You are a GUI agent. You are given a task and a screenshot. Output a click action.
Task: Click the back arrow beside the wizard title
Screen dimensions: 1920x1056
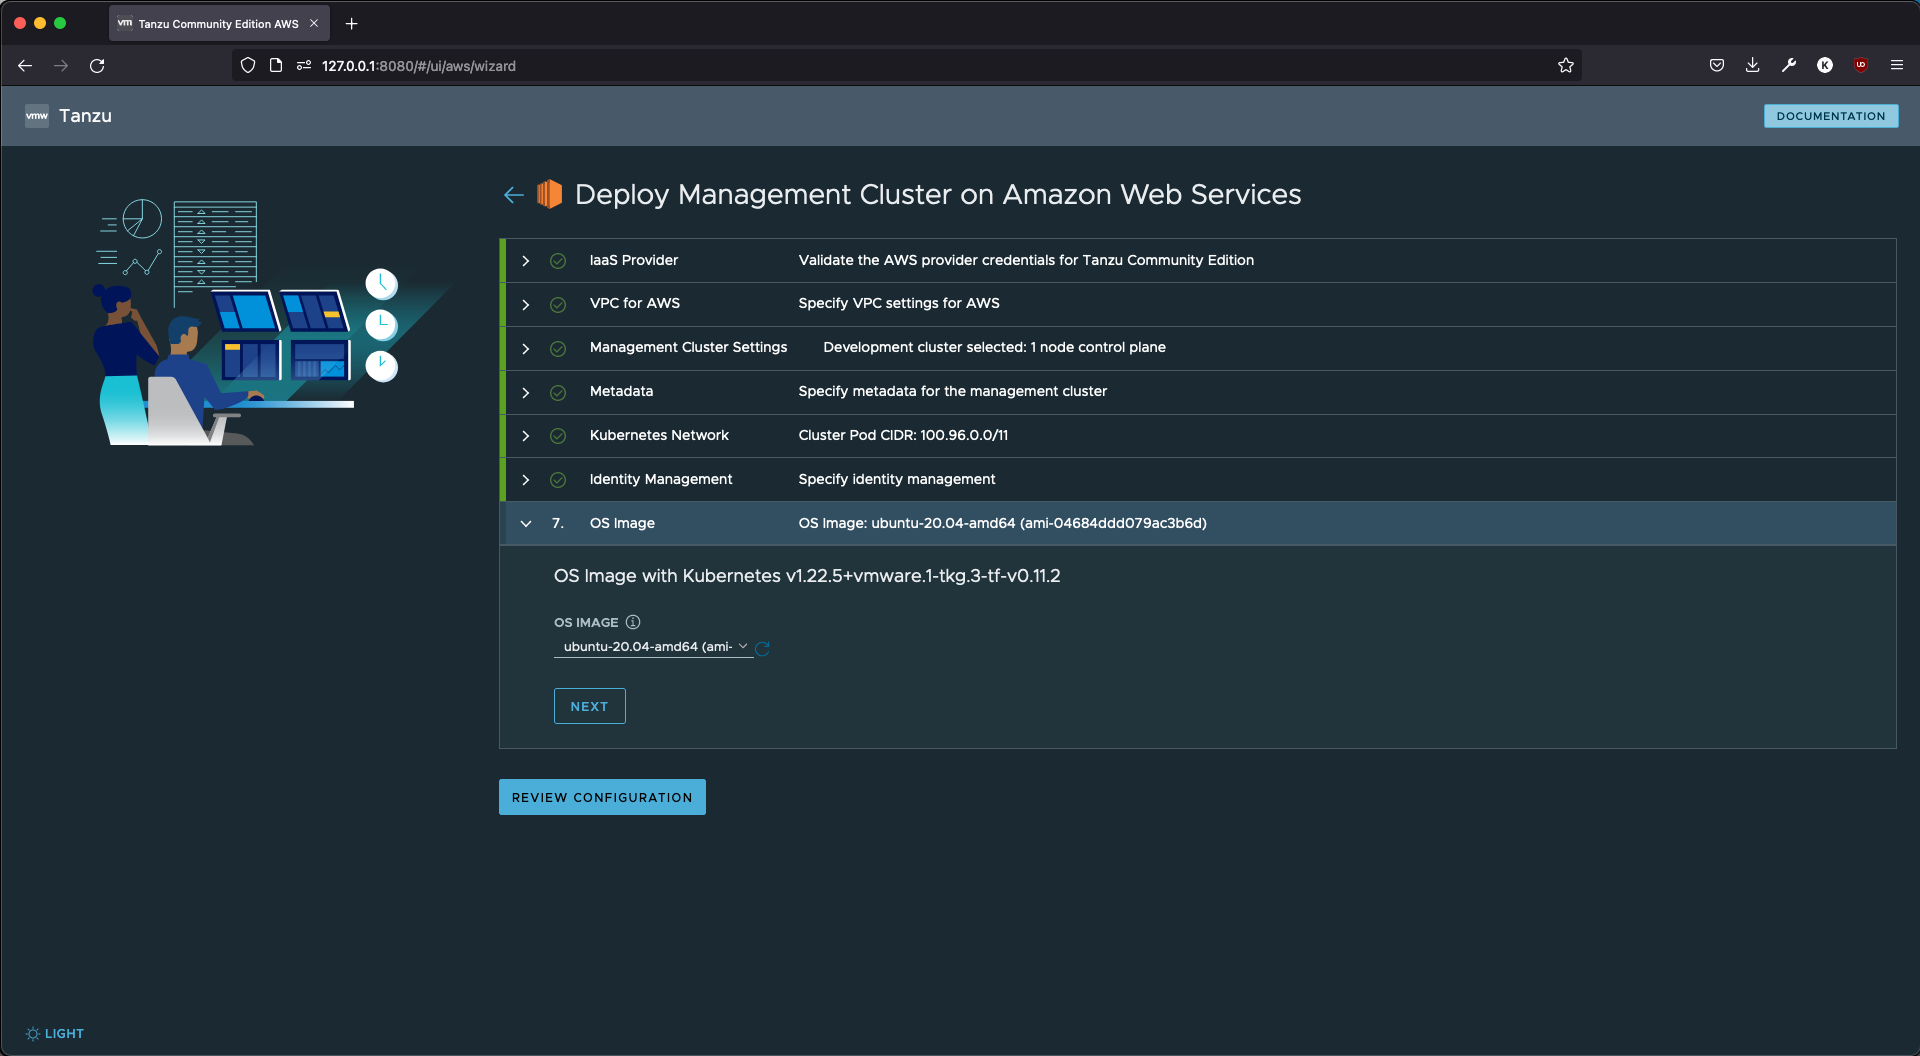tap(514, 195)
